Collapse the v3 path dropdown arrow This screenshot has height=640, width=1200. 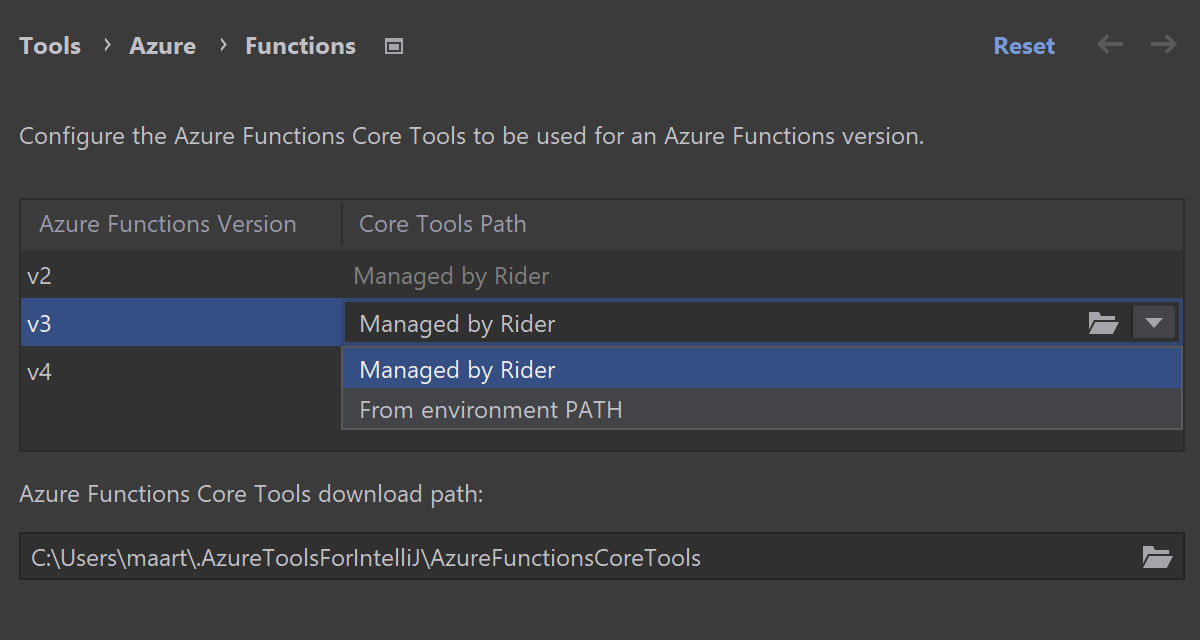tap(1154, 323)
